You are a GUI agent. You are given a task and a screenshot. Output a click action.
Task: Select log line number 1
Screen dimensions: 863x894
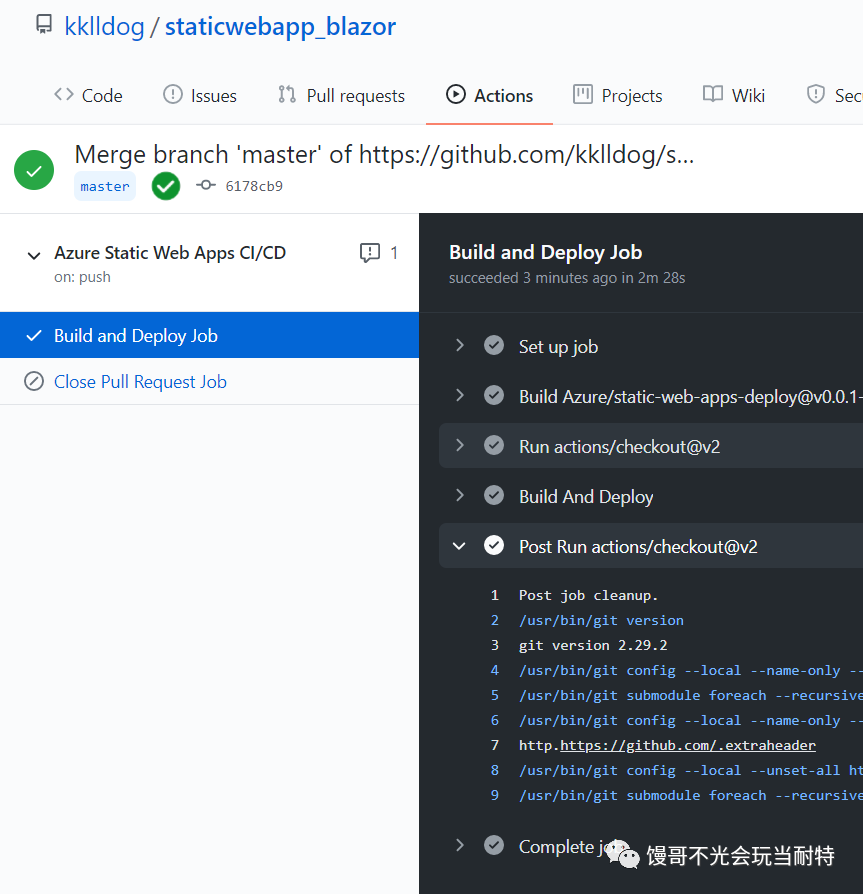pos(495,595)
